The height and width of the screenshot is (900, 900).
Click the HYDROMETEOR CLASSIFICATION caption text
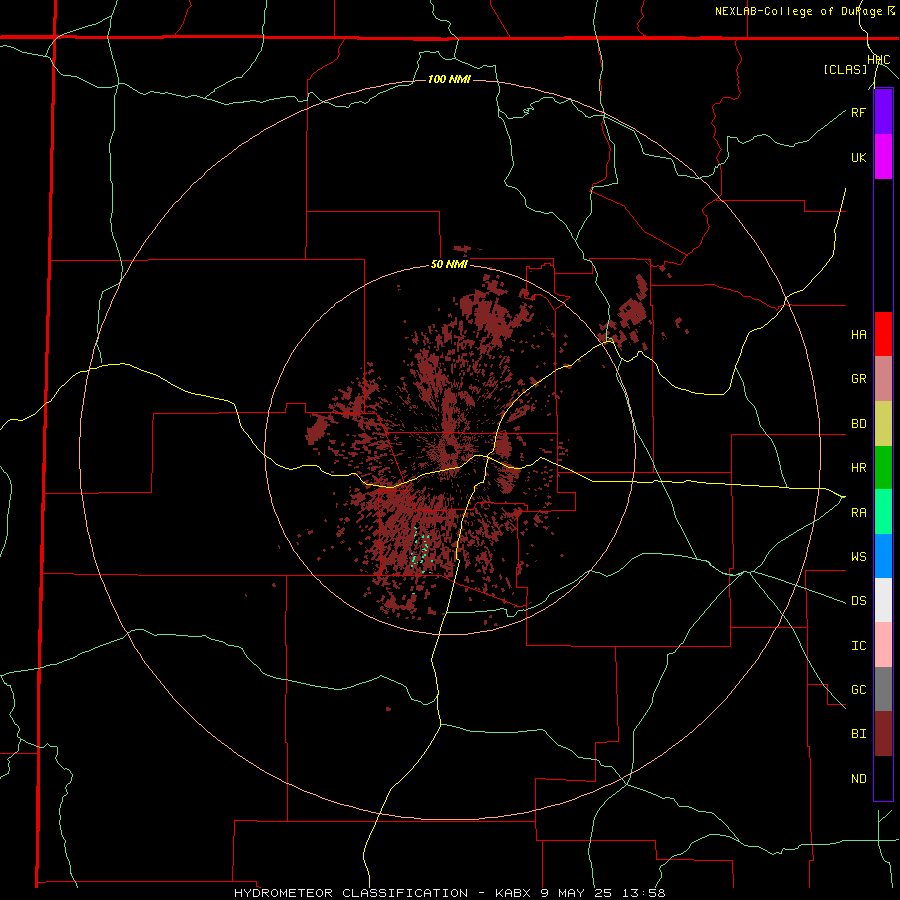point(351,893)
